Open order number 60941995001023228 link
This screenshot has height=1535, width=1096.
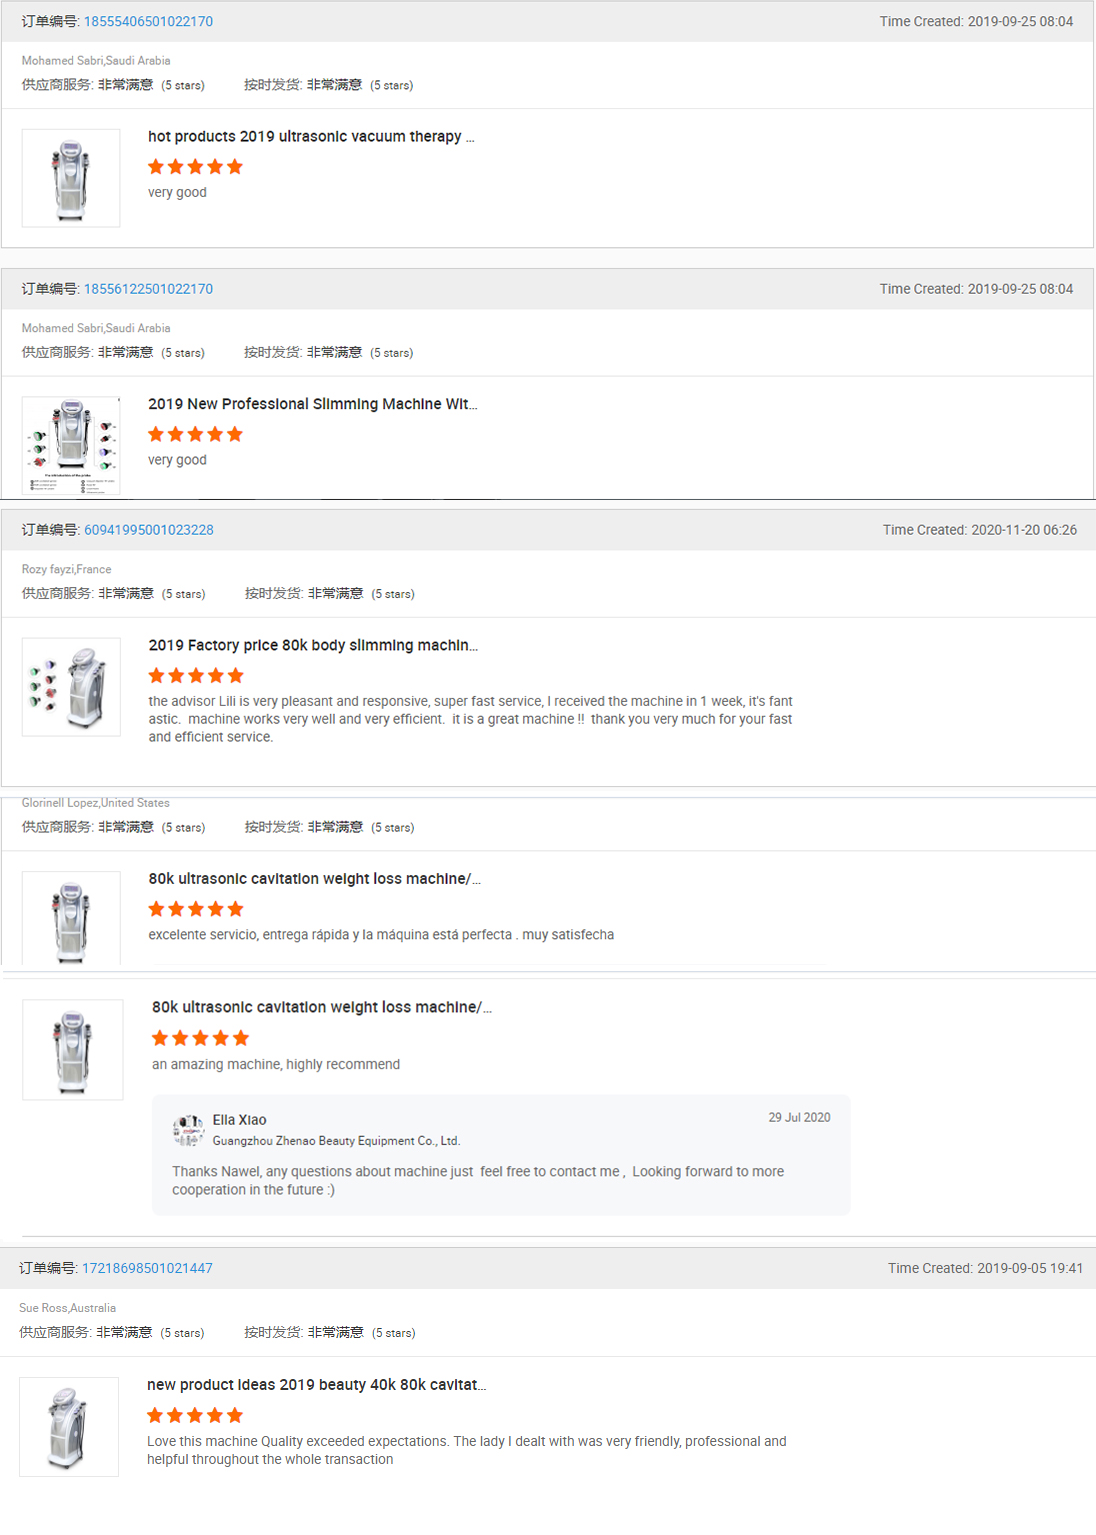(x=149, y=530)
